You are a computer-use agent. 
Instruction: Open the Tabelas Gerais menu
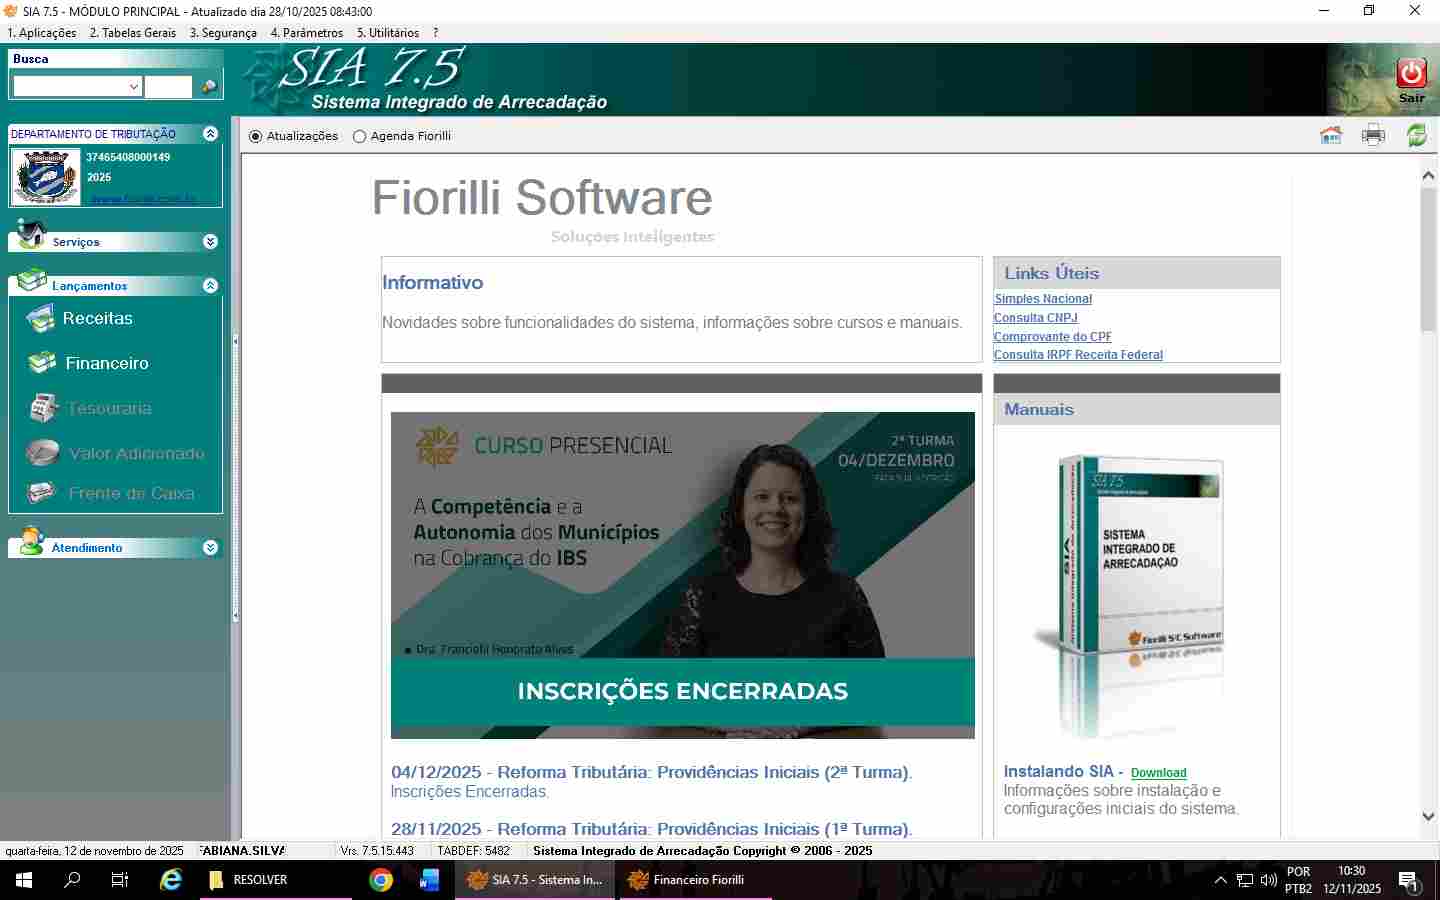coord(133,33)
